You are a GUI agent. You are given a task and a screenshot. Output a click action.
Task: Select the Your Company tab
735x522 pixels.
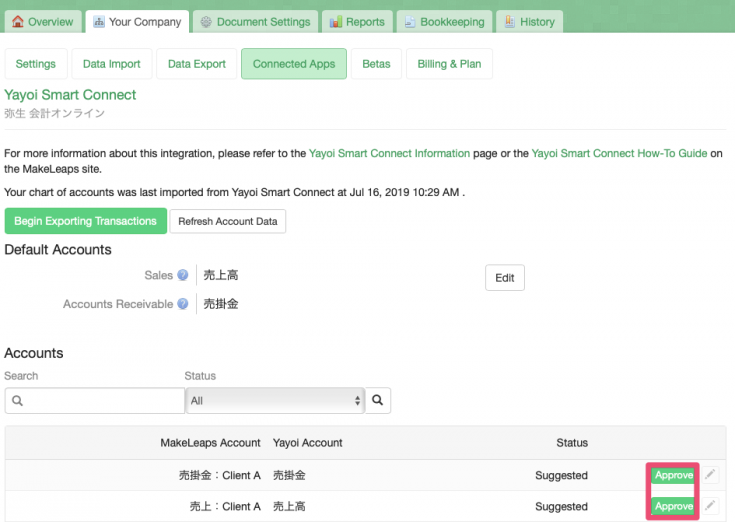tap(137, 22)
